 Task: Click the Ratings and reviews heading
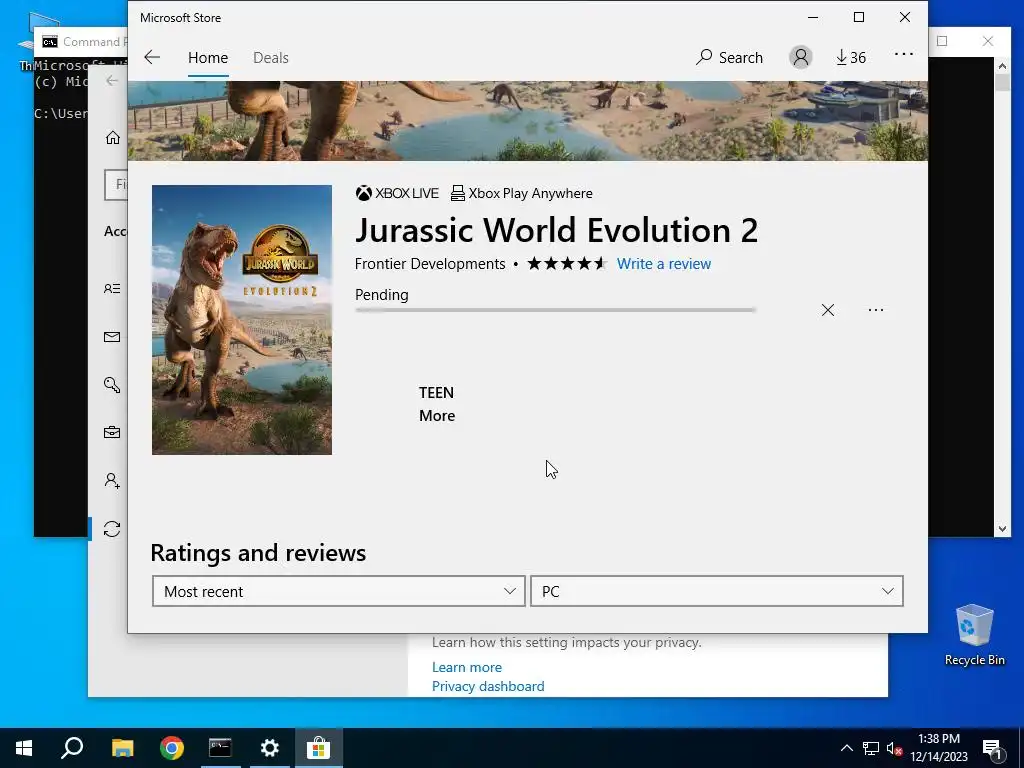[x=258, y=553]
